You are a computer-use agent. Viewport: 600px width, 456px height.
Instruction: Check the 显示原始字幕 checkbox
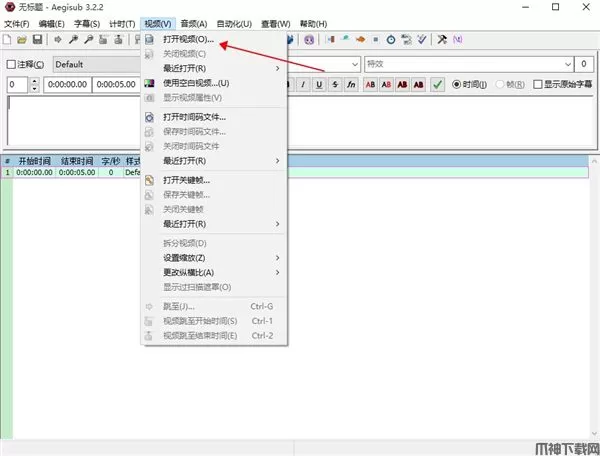click(x=537, y=85)
